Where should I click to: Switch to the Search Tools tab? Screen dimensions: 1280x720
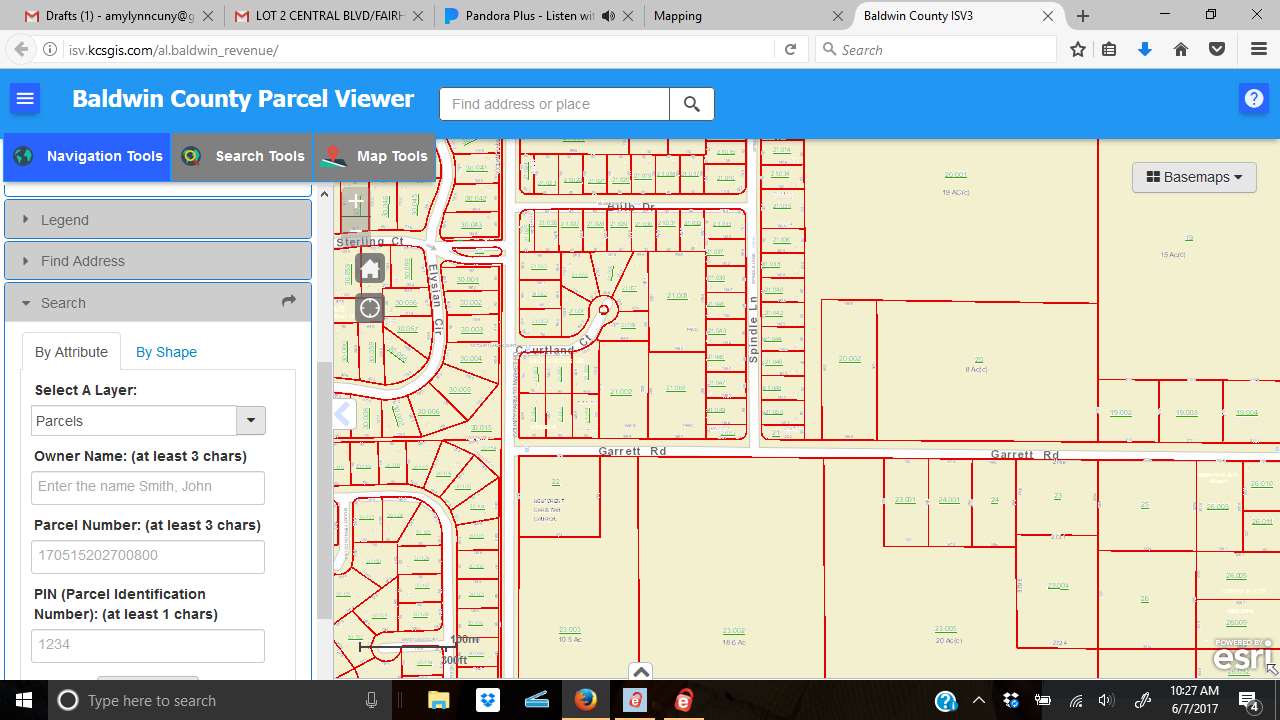[x=243, y=156]
